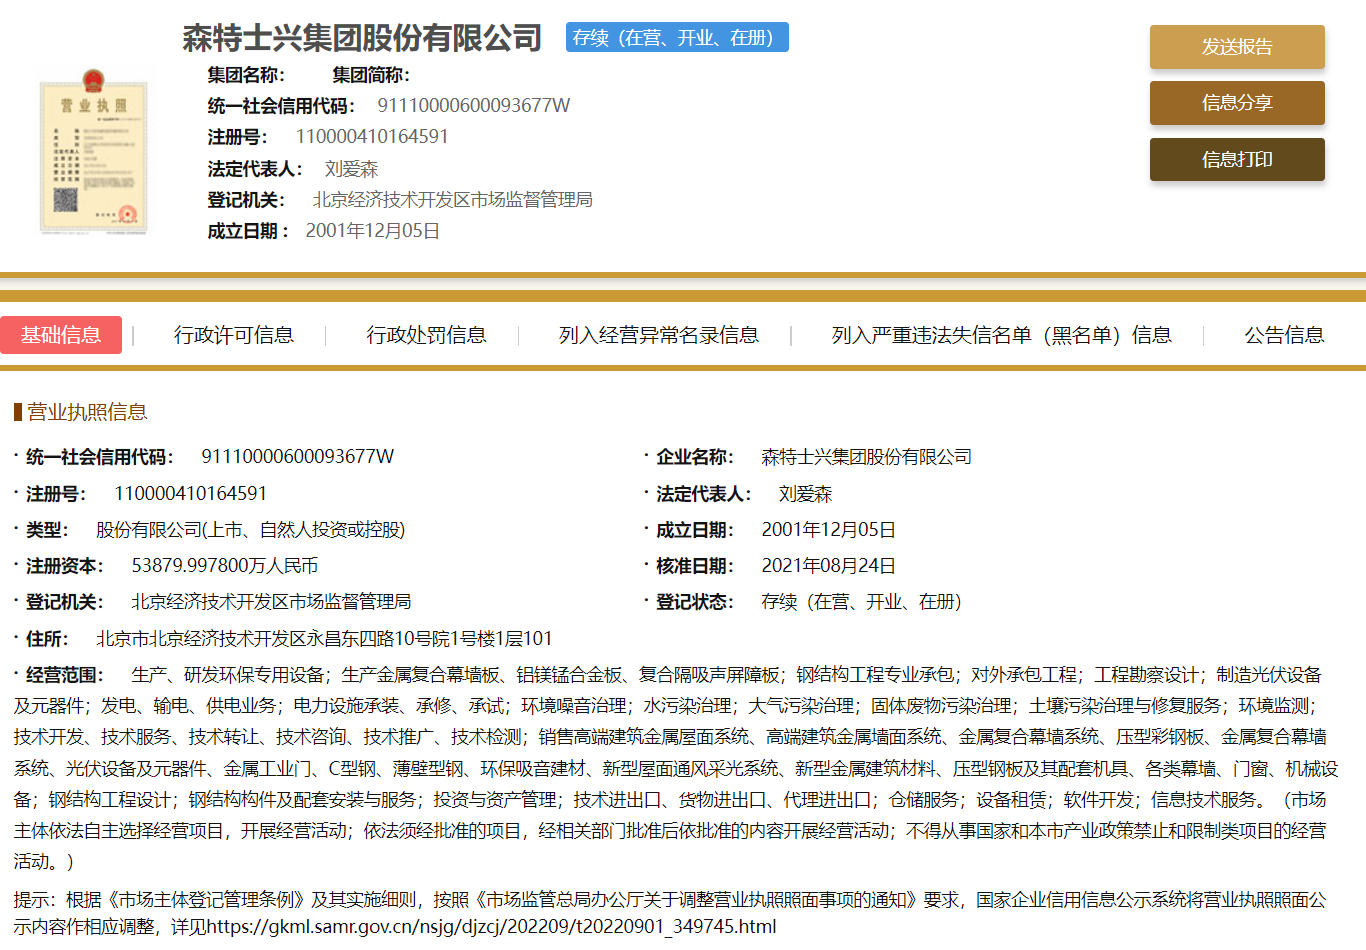1366x950 pixels.
Task: Click the 集团简称 label in header
Action: pos(371,75)
